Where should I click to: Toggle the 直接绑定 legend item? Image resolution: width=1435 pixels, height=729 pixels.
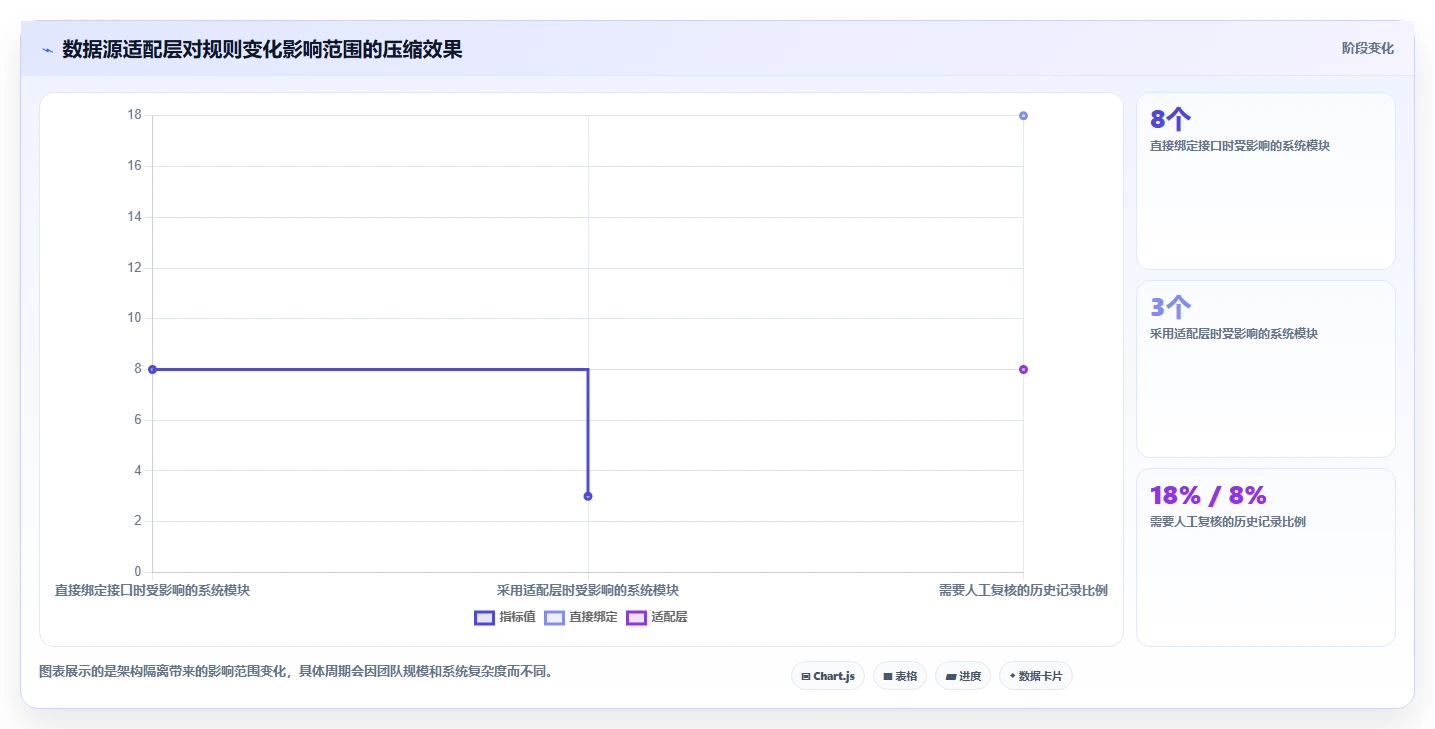pos(581,617)
